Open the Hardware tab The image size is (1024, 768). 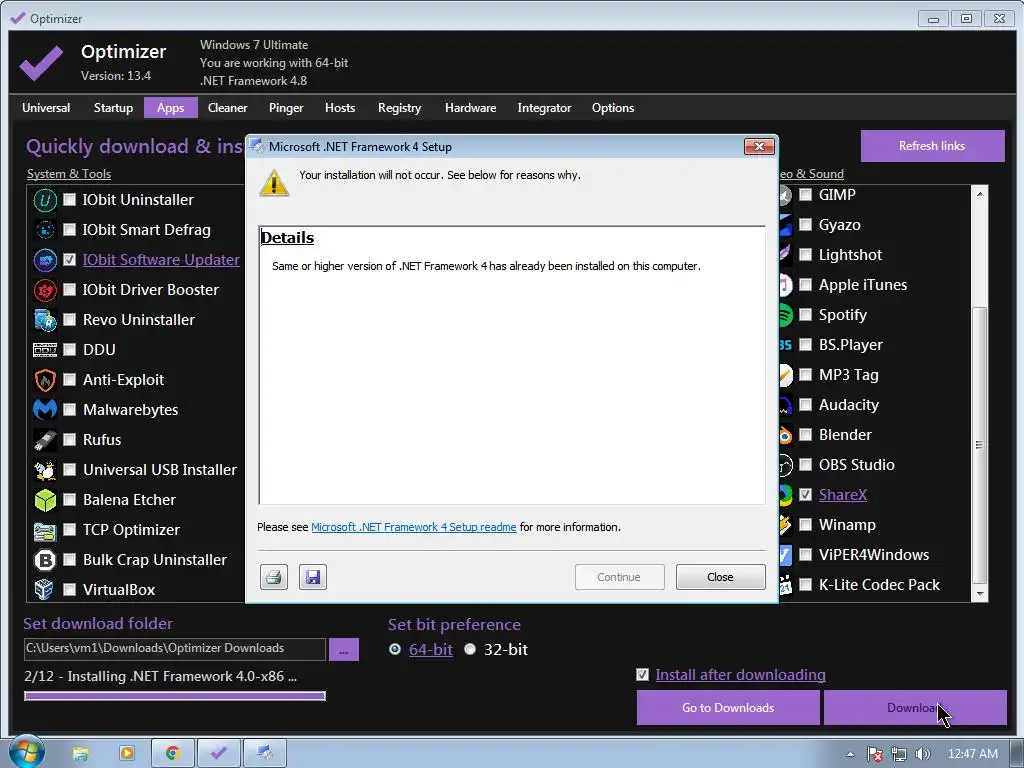pyautogui.click(x=470, y=108)
